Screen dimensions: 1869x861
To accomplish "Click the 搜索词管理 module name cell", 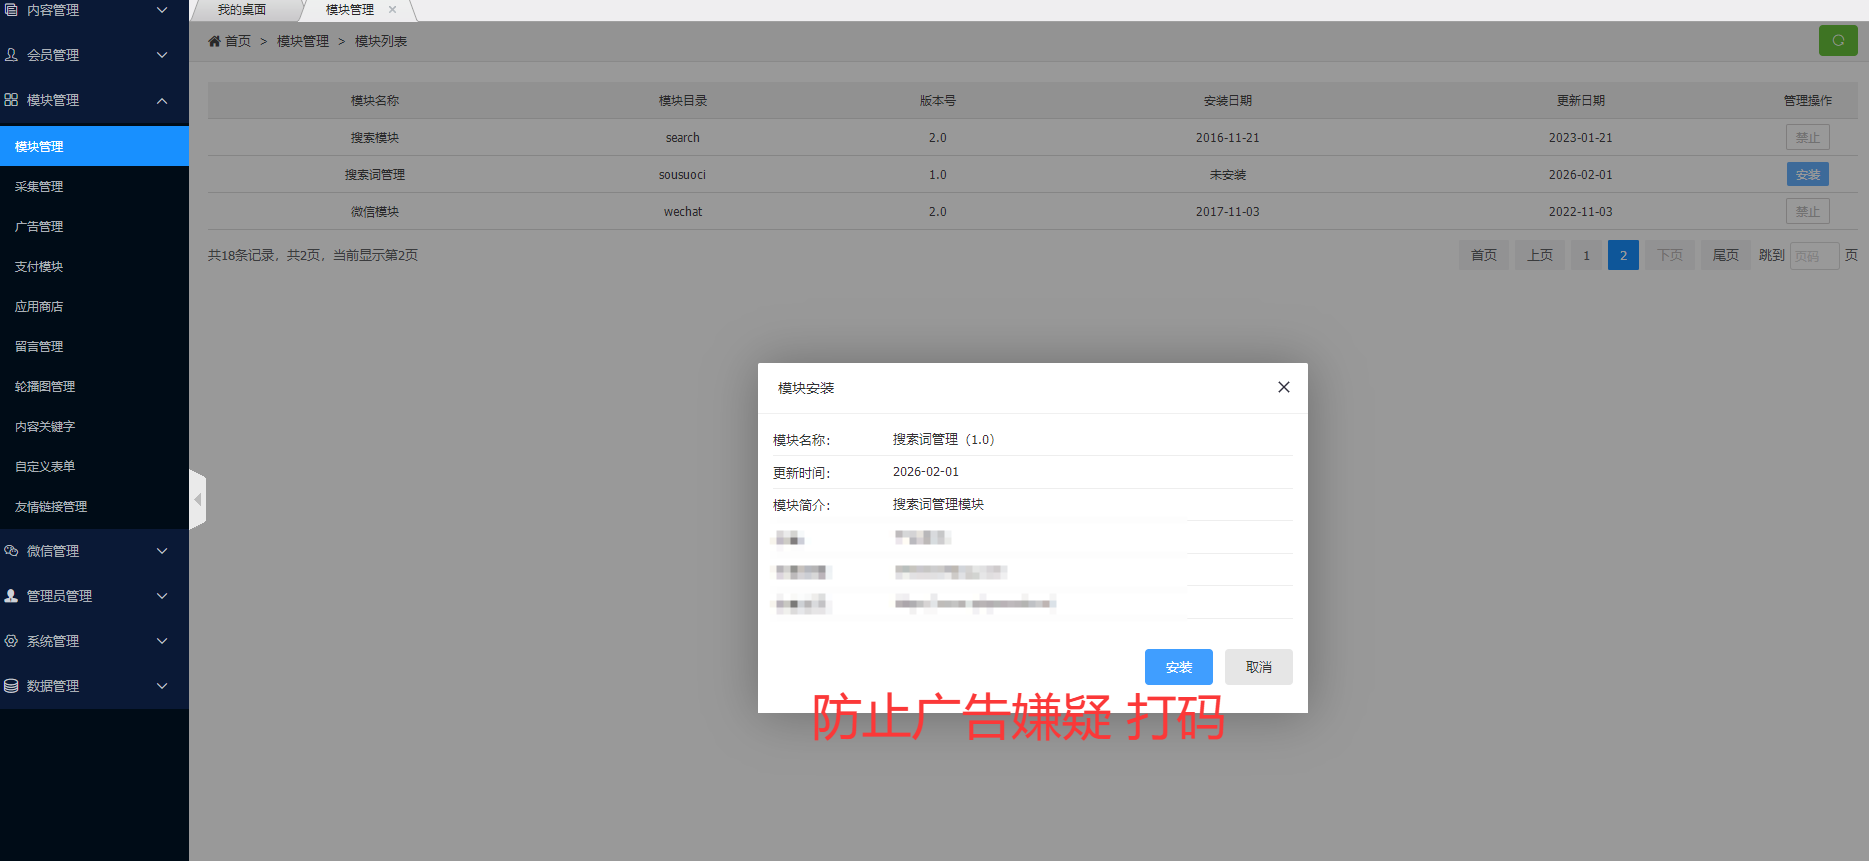I will [x=375, y=174].
